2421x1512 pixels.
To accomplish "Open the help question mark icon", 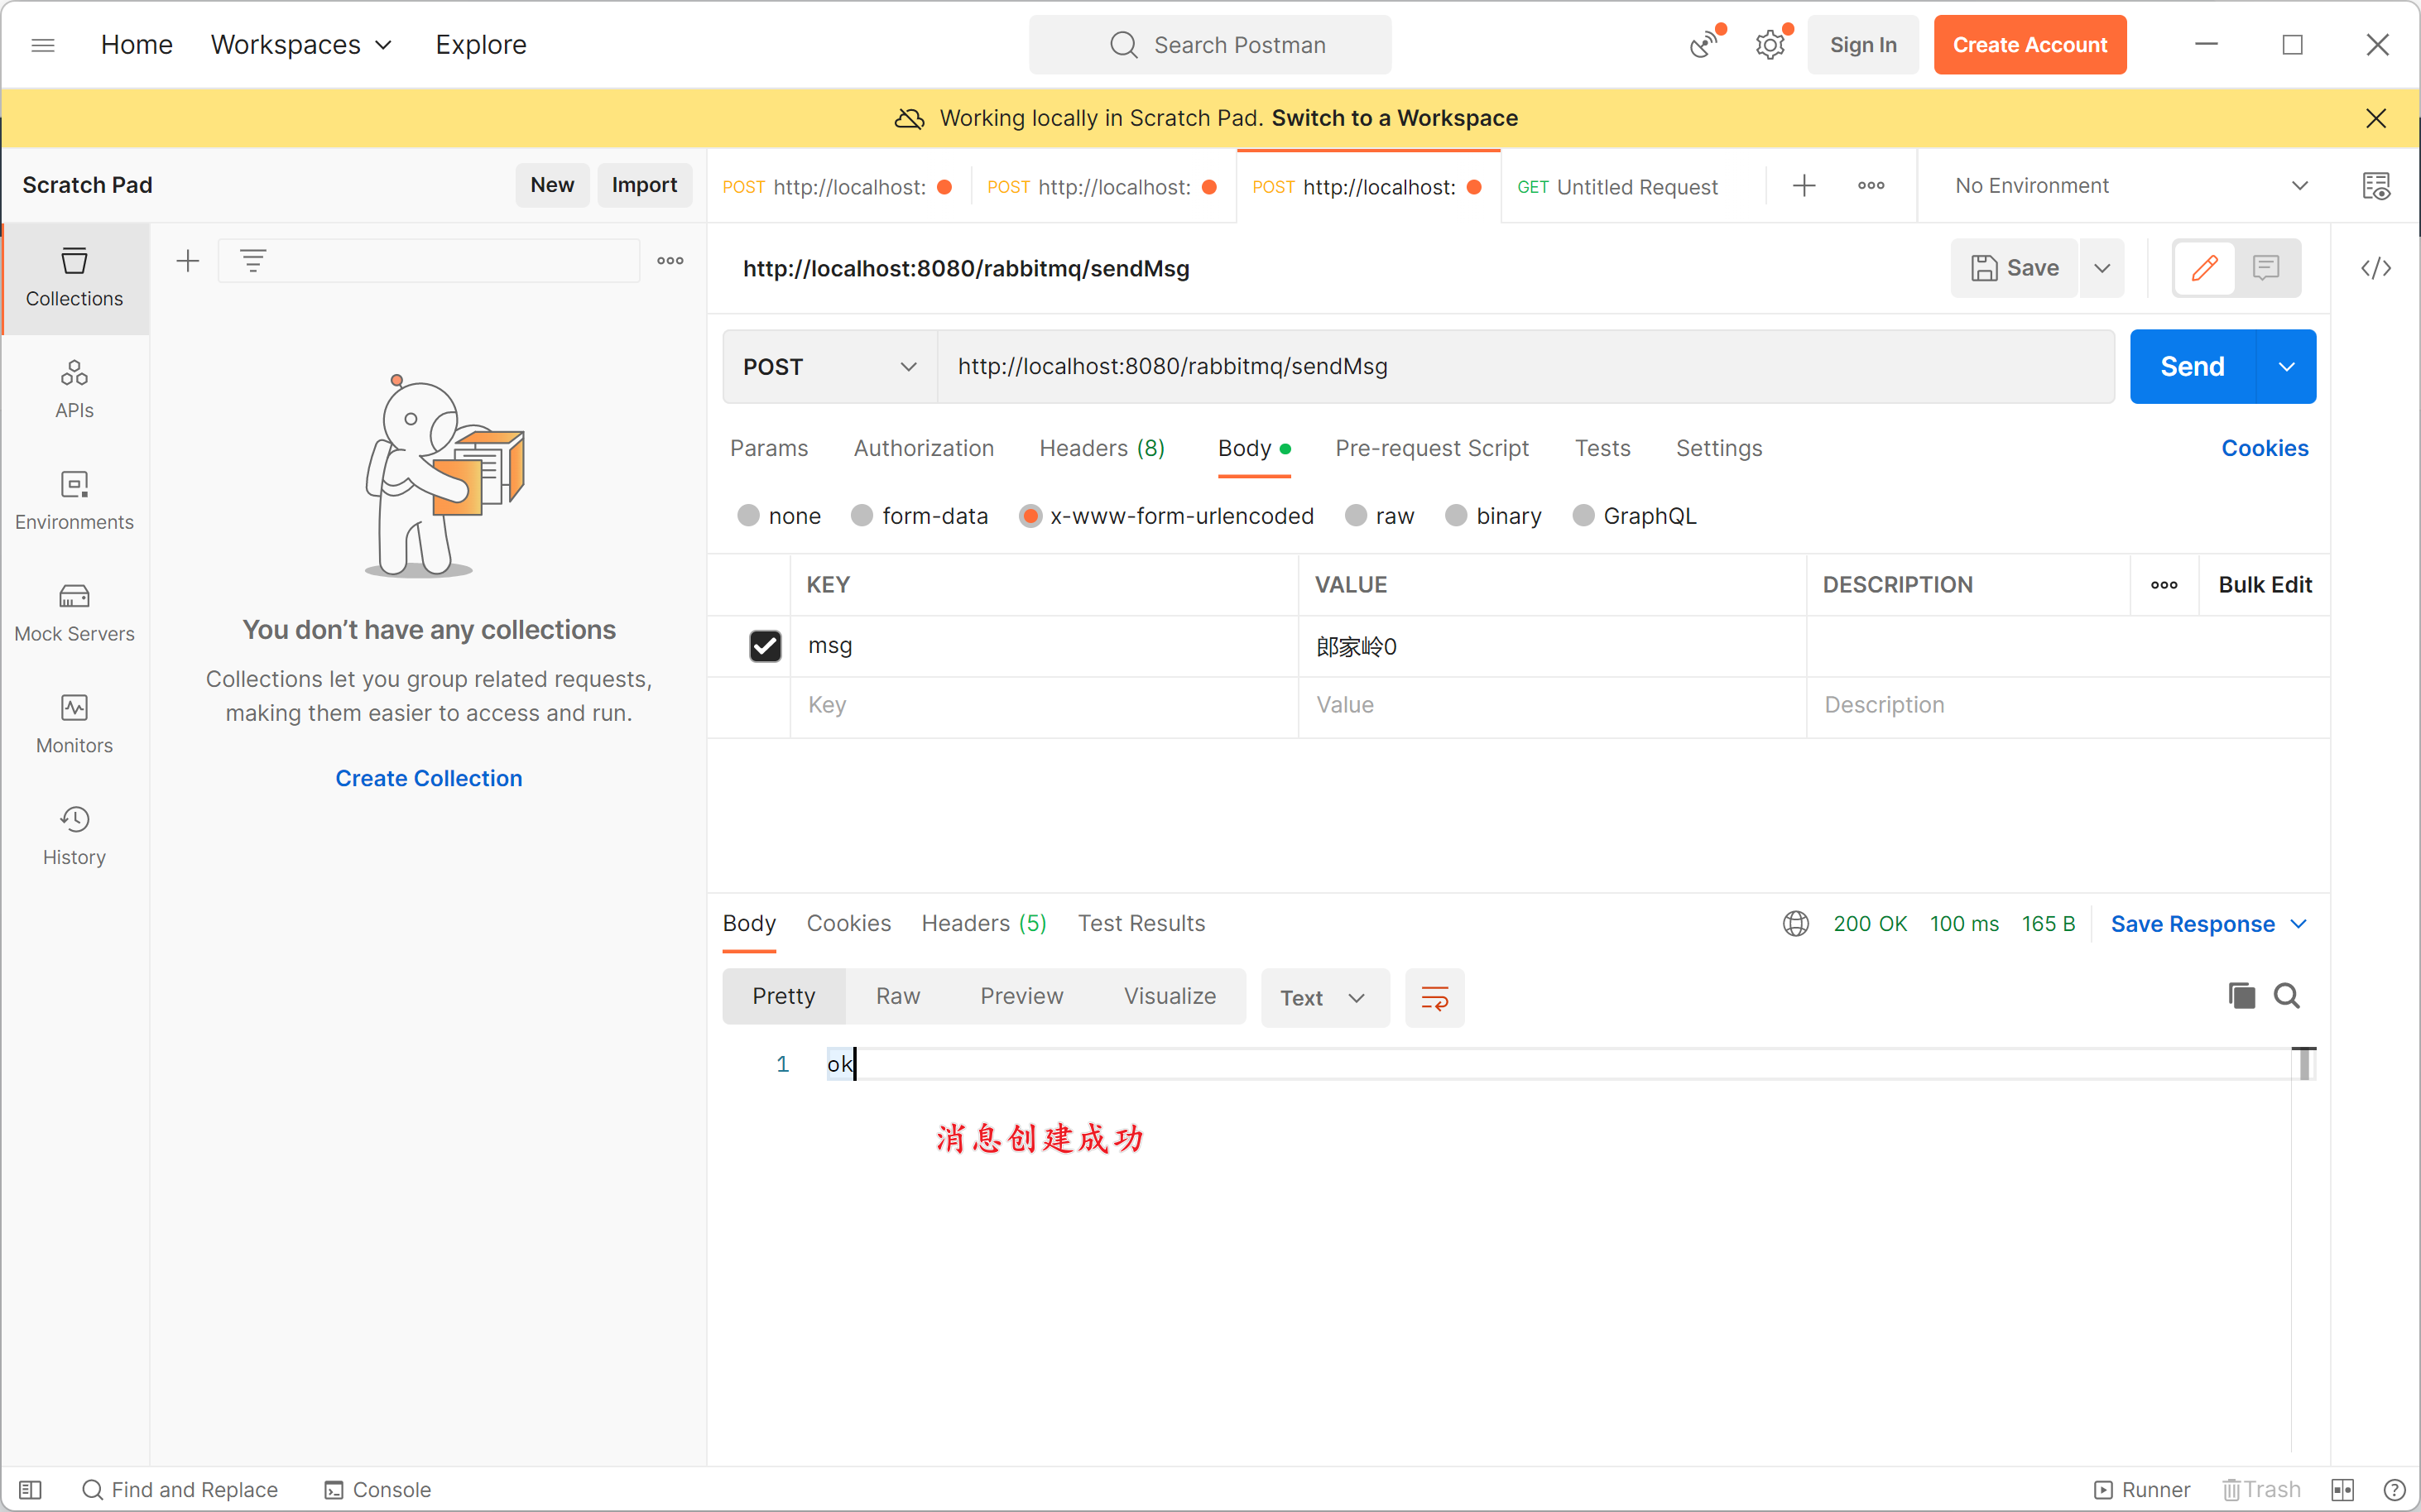I will pos(2394,1489).
